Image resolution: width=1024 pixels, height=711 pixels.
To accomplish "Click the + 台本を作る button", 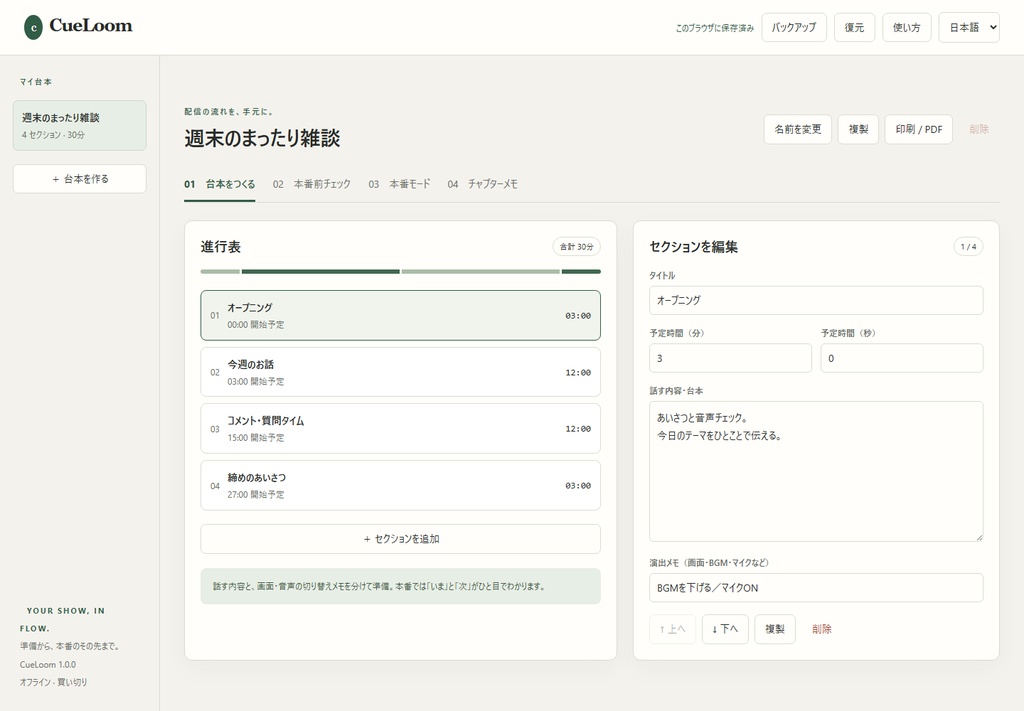I will click(x=80, y=179).
